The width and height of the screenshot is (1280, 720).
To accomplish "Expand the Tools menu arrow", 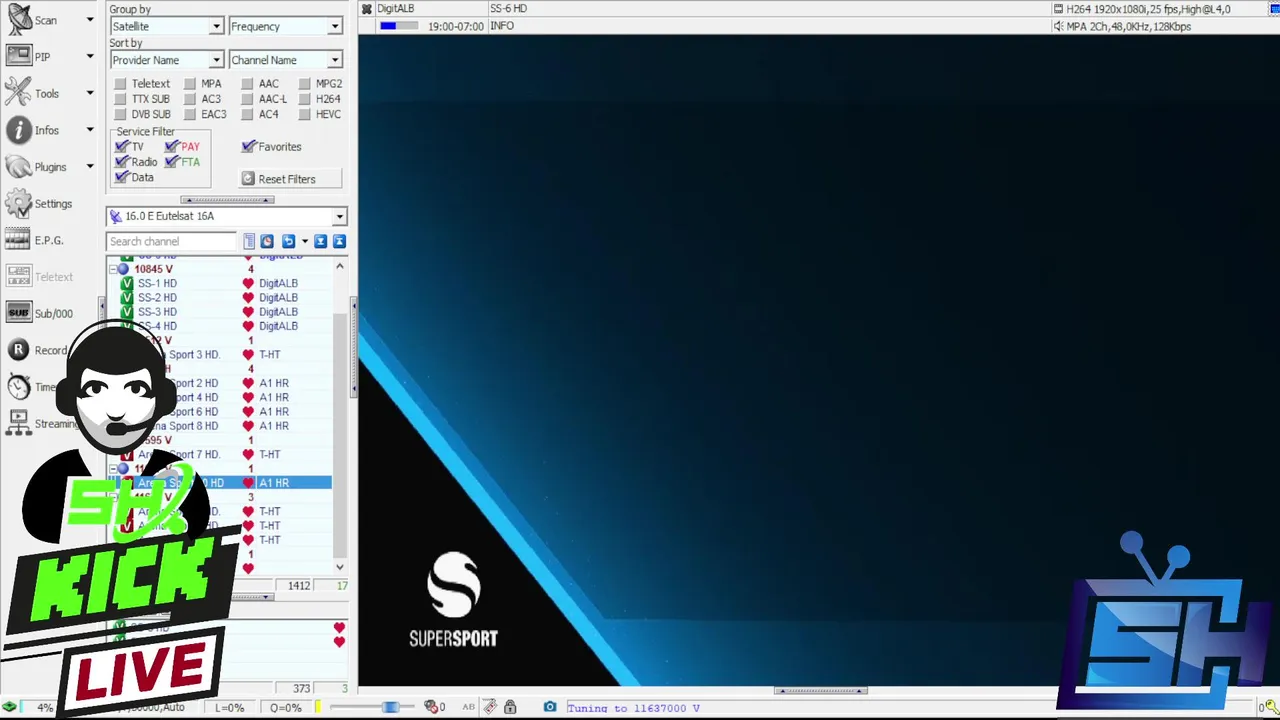I will [x=89, y=94].
